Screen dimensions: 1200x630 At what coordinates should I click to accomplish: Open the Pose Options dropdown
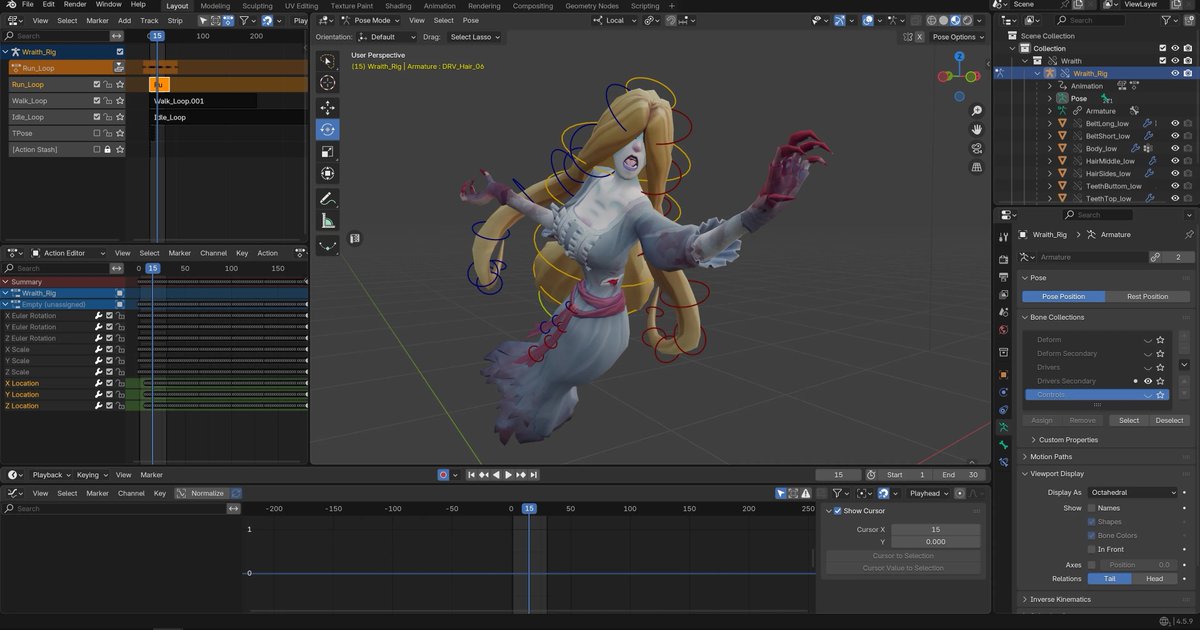click(957, 37)
